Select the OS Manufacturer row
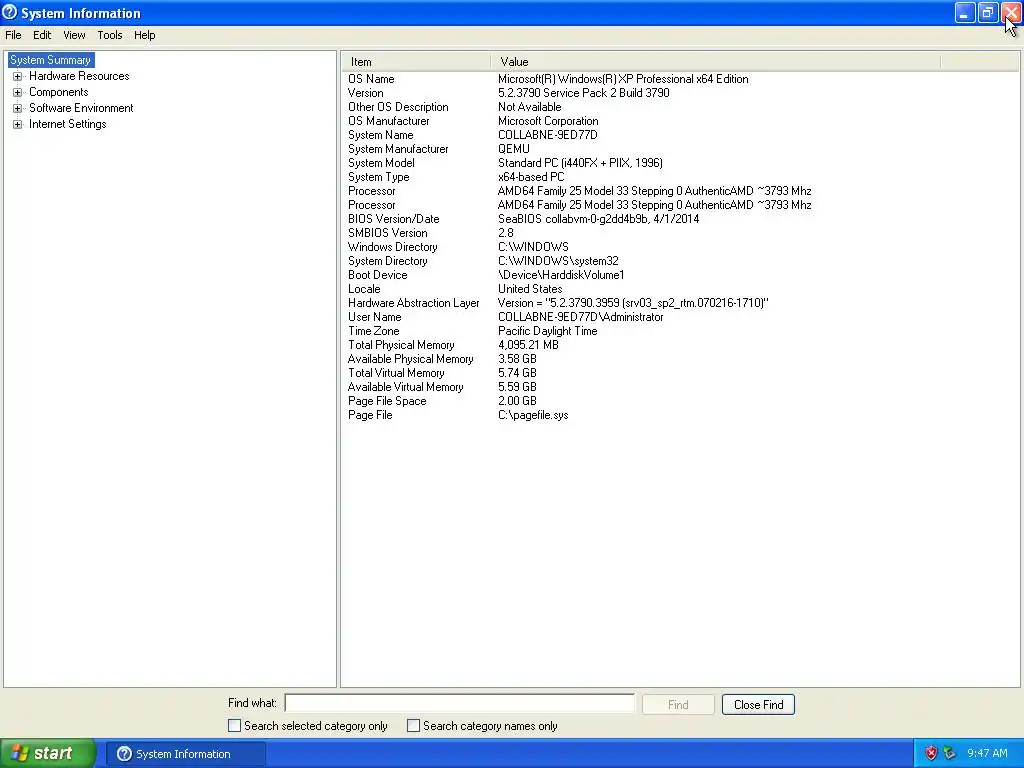Image resolution: width=1024 pixels, height=768 pixels. [680, 121]
